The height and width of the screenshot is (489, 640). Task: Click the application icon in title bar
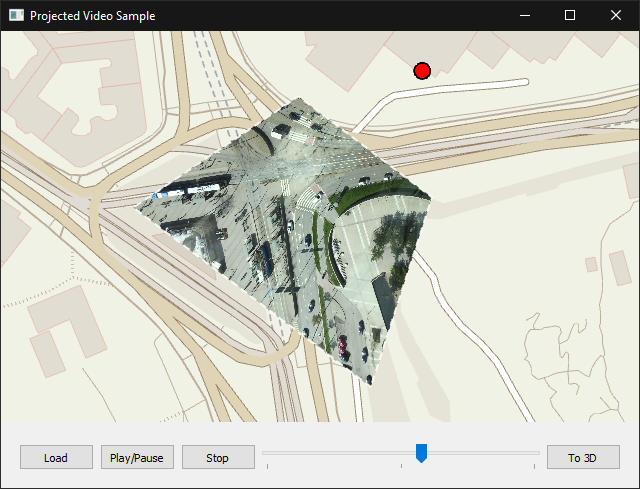(x=16, y=15)
